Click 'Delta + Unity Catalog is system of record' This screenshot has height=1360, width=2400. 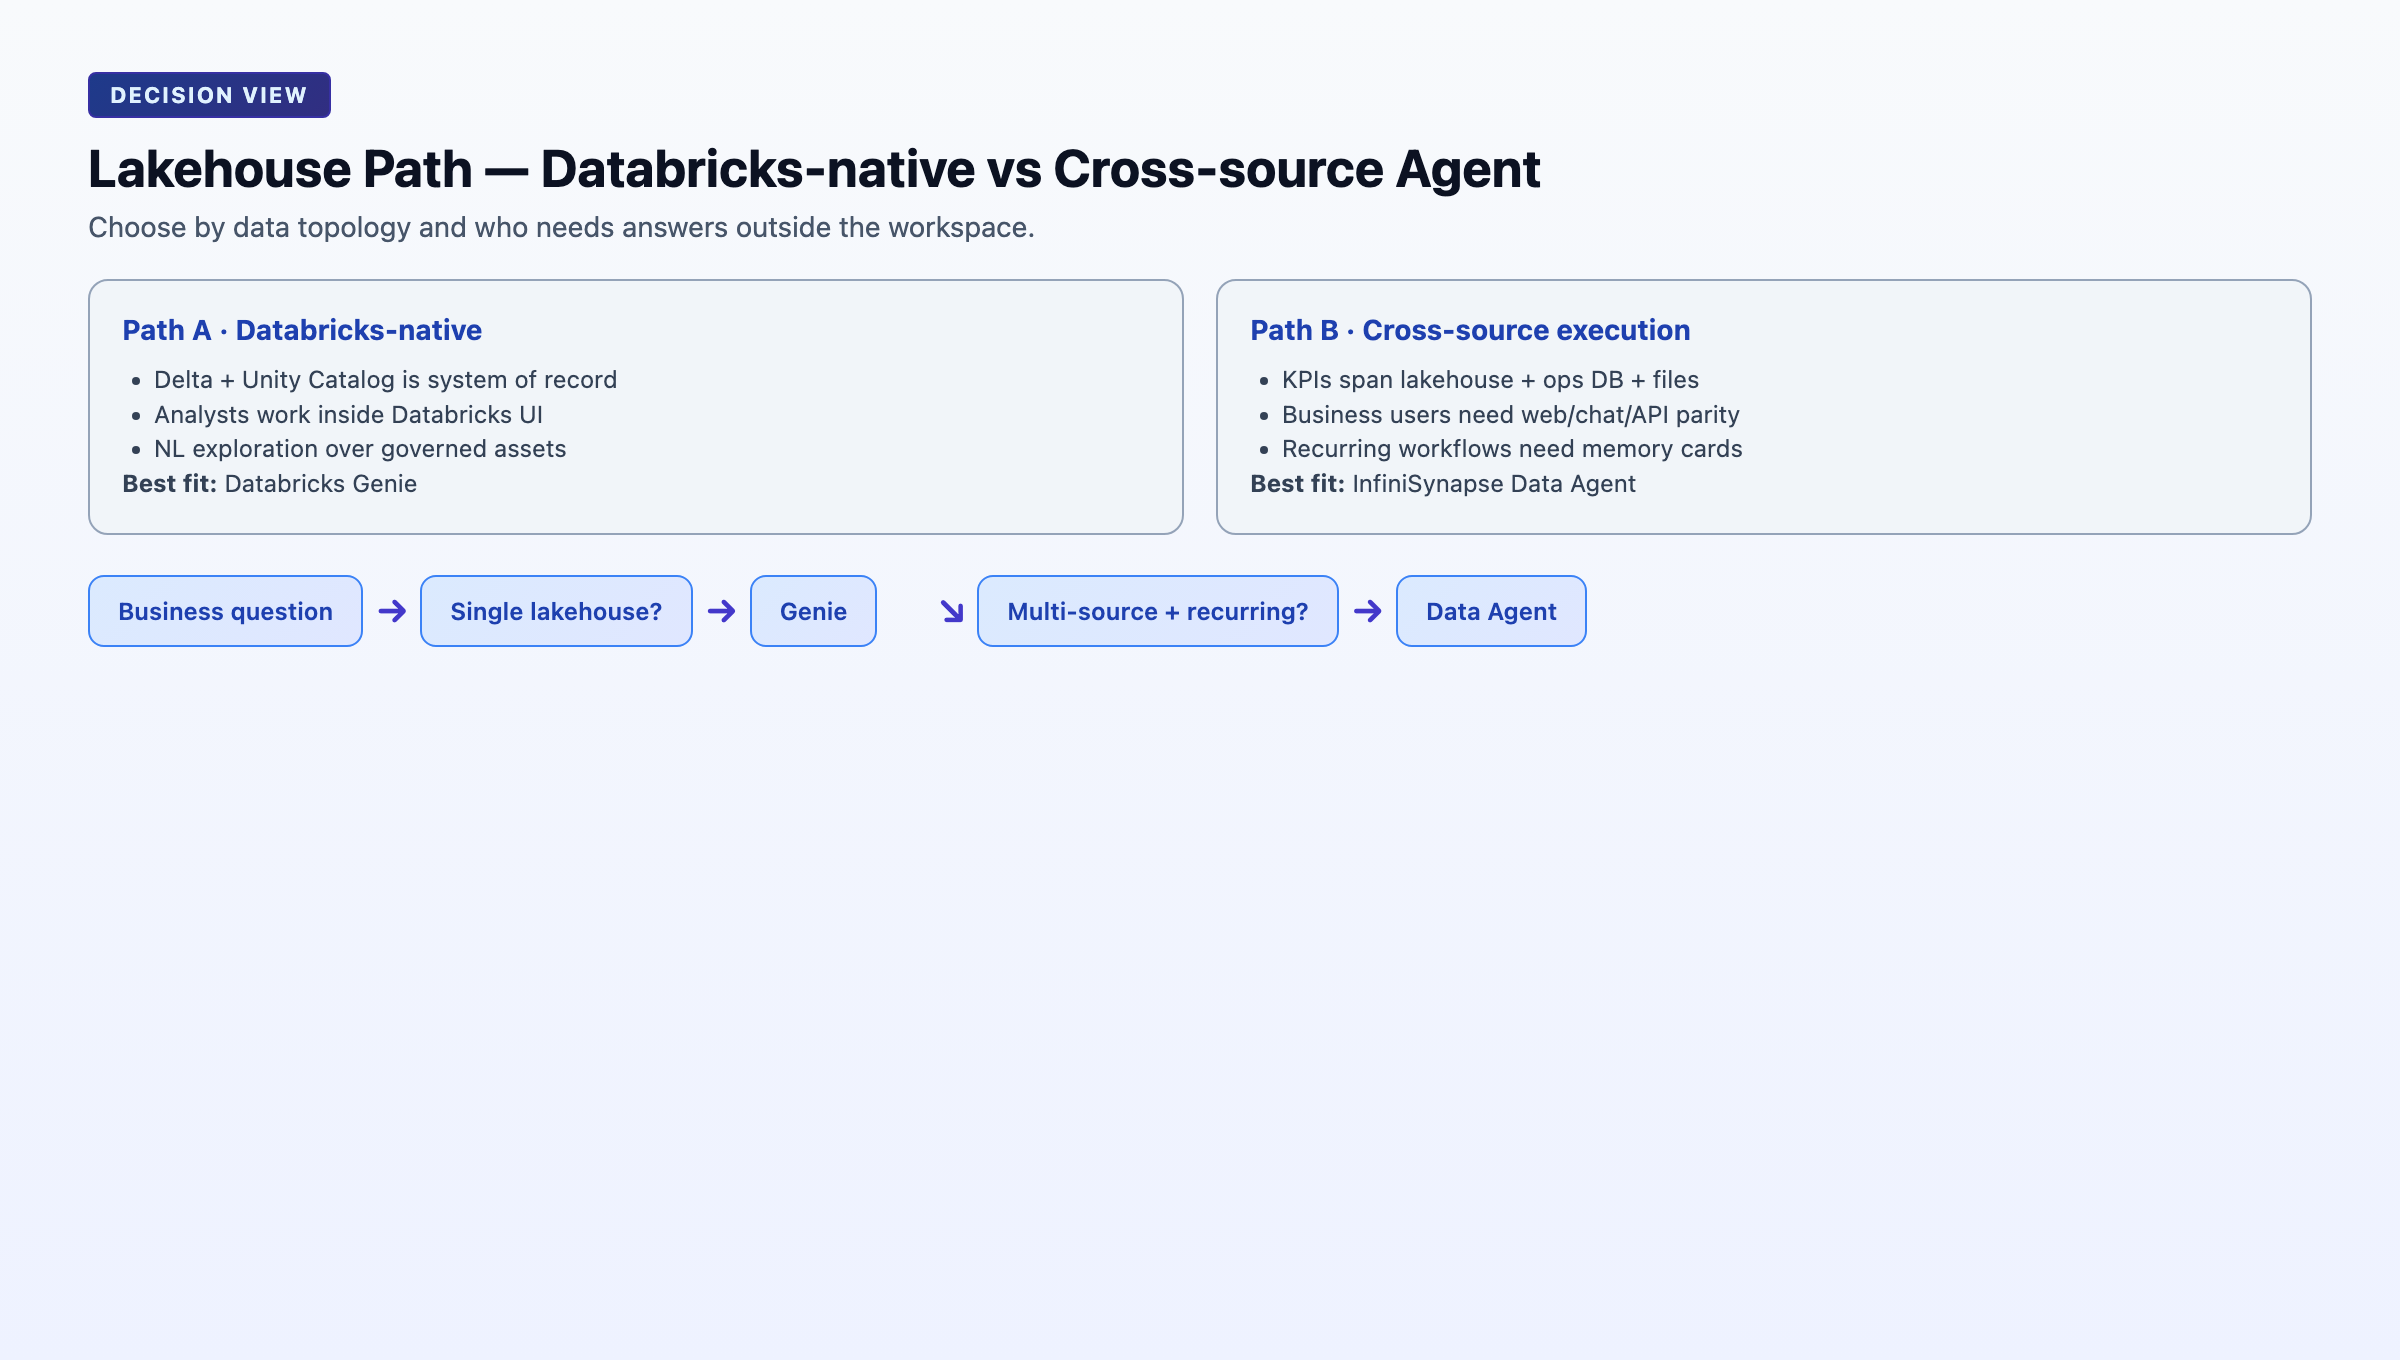click(x=385, y=380)
